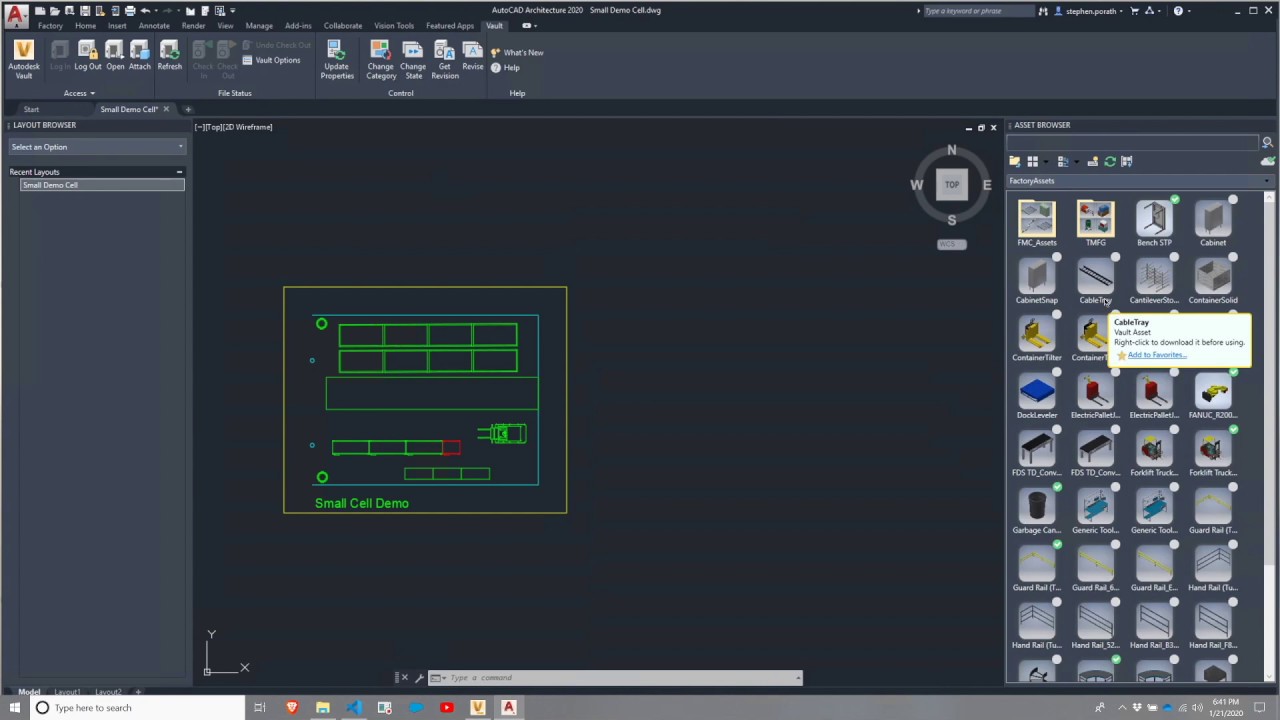Open the Select an Option dropdown
The height and width of the screenshot is (720, 1280).
tap(97, 147)
